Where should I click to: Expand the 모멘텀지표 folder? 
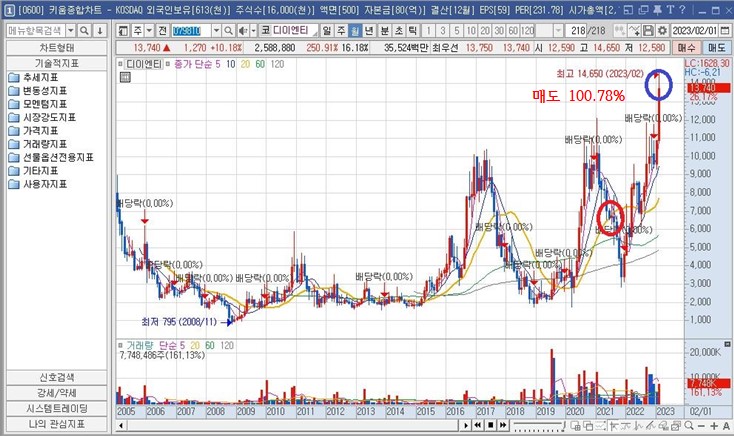point(37,103)
